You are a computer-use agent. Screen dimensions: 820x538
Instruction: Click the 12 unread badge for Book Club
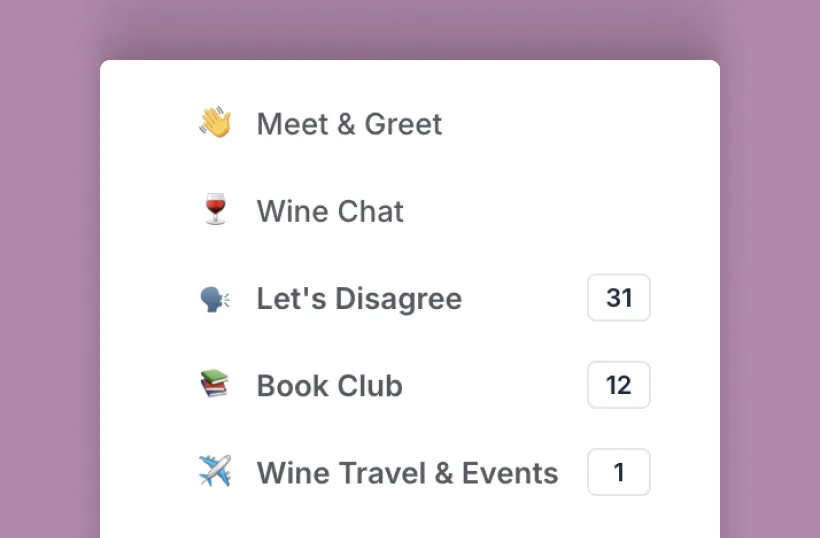pyautogui.click(x=619, y=385)
